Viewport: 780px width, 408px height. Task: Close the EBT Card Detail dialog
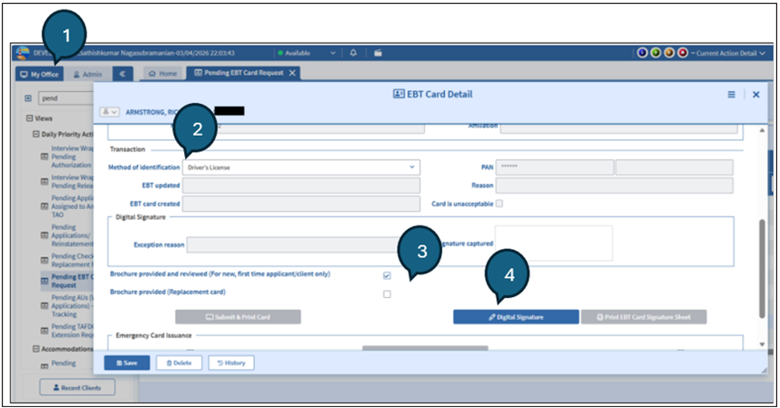756,95
